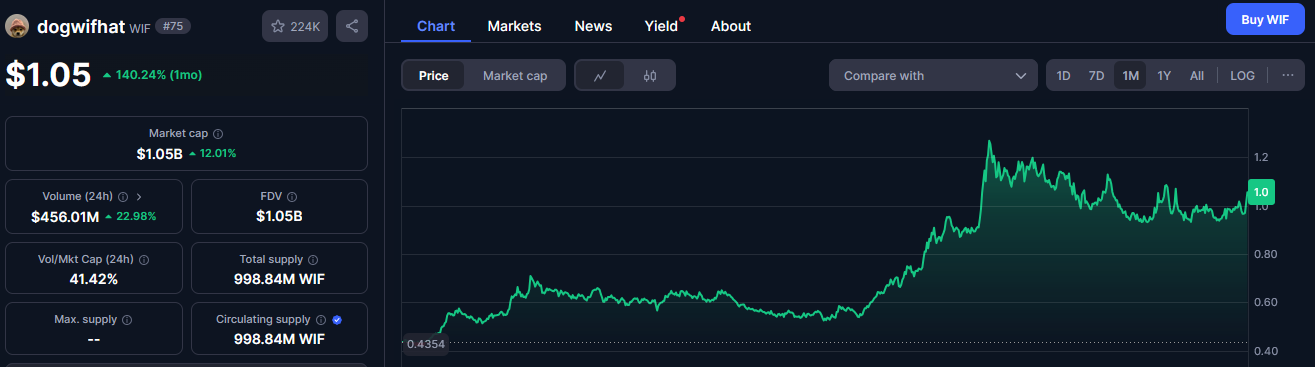Click the dogwifhat coin name heading
Screen dimensions: 1315x367
(x=80, y=26)
